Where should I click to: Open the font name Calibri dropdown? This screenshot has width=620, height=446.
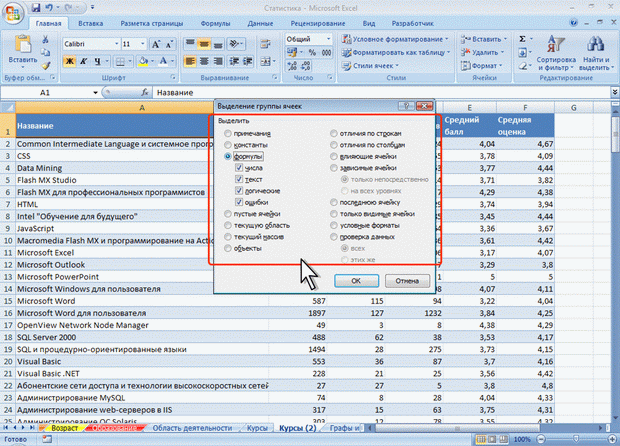point(117,44)
